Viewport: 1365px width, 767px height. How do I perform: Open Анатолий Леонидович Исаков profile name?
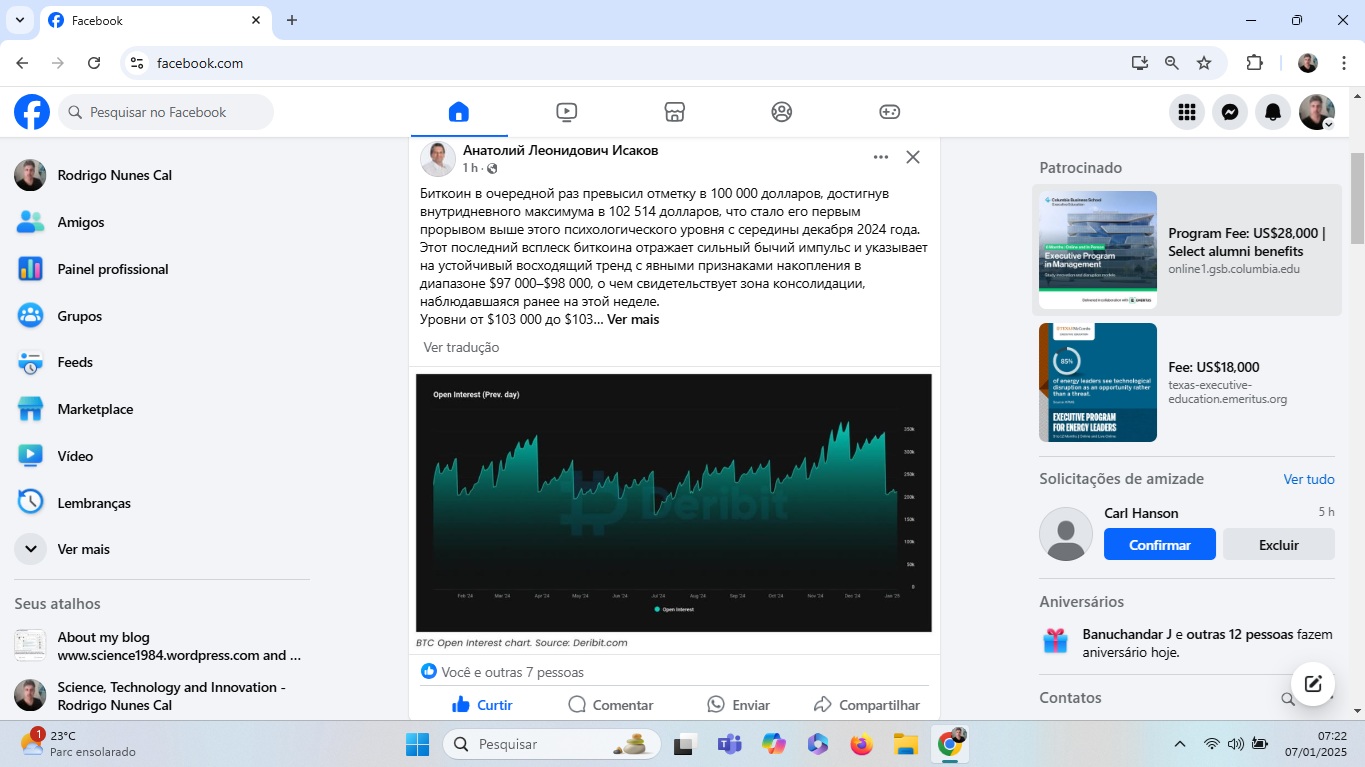tap(560, 150)
